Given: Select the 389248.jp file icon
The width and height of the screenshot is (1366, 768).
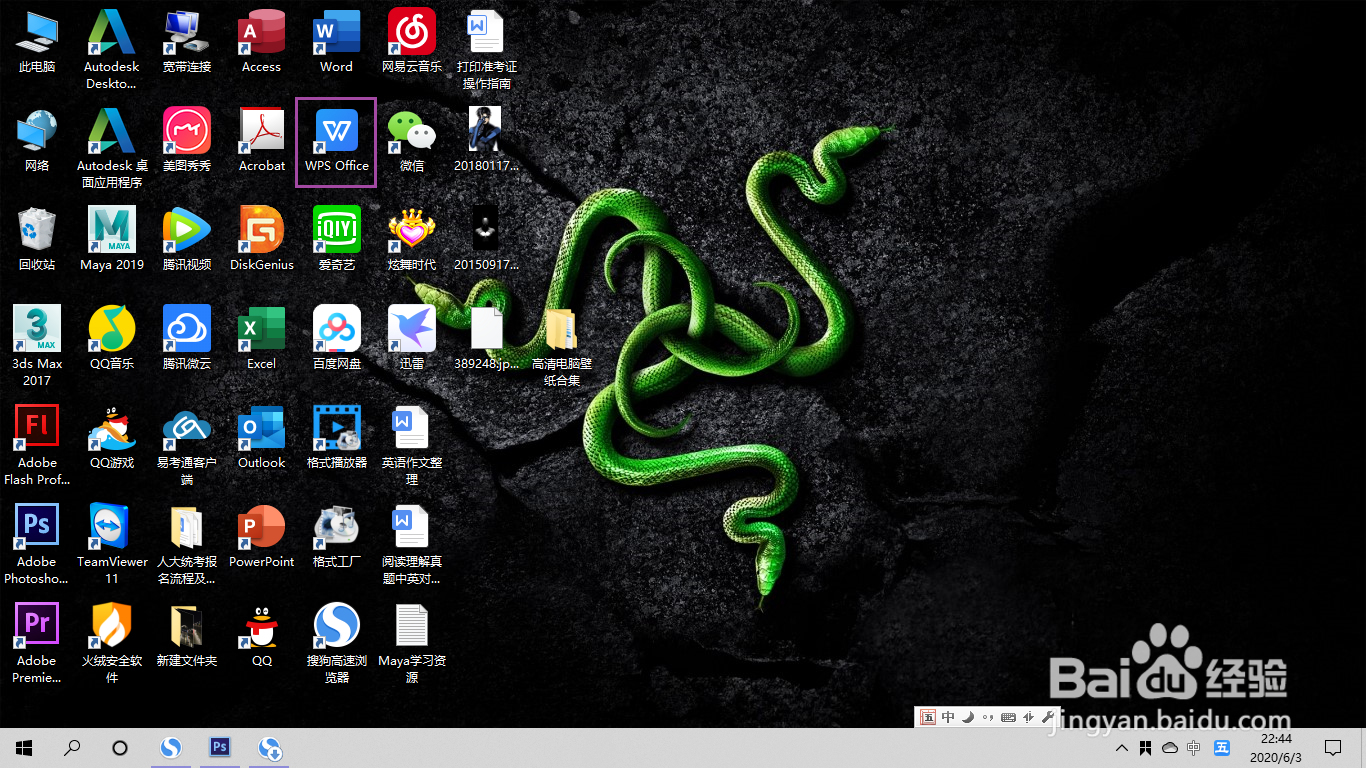Looking at the screenshot, I should (x=487, y=339).
